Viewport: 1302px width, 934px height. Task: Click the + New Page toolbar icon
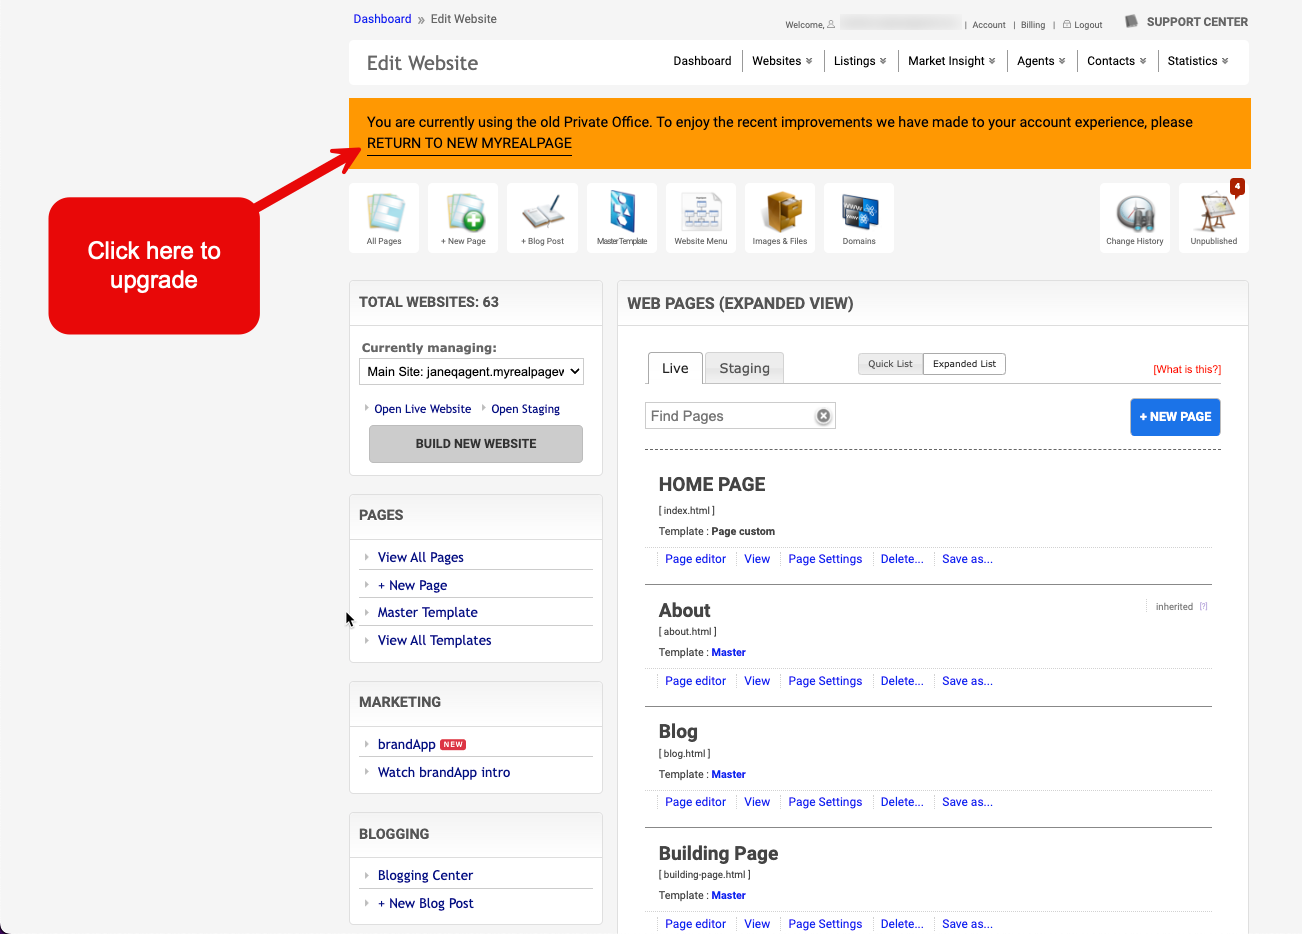point(463,217)
